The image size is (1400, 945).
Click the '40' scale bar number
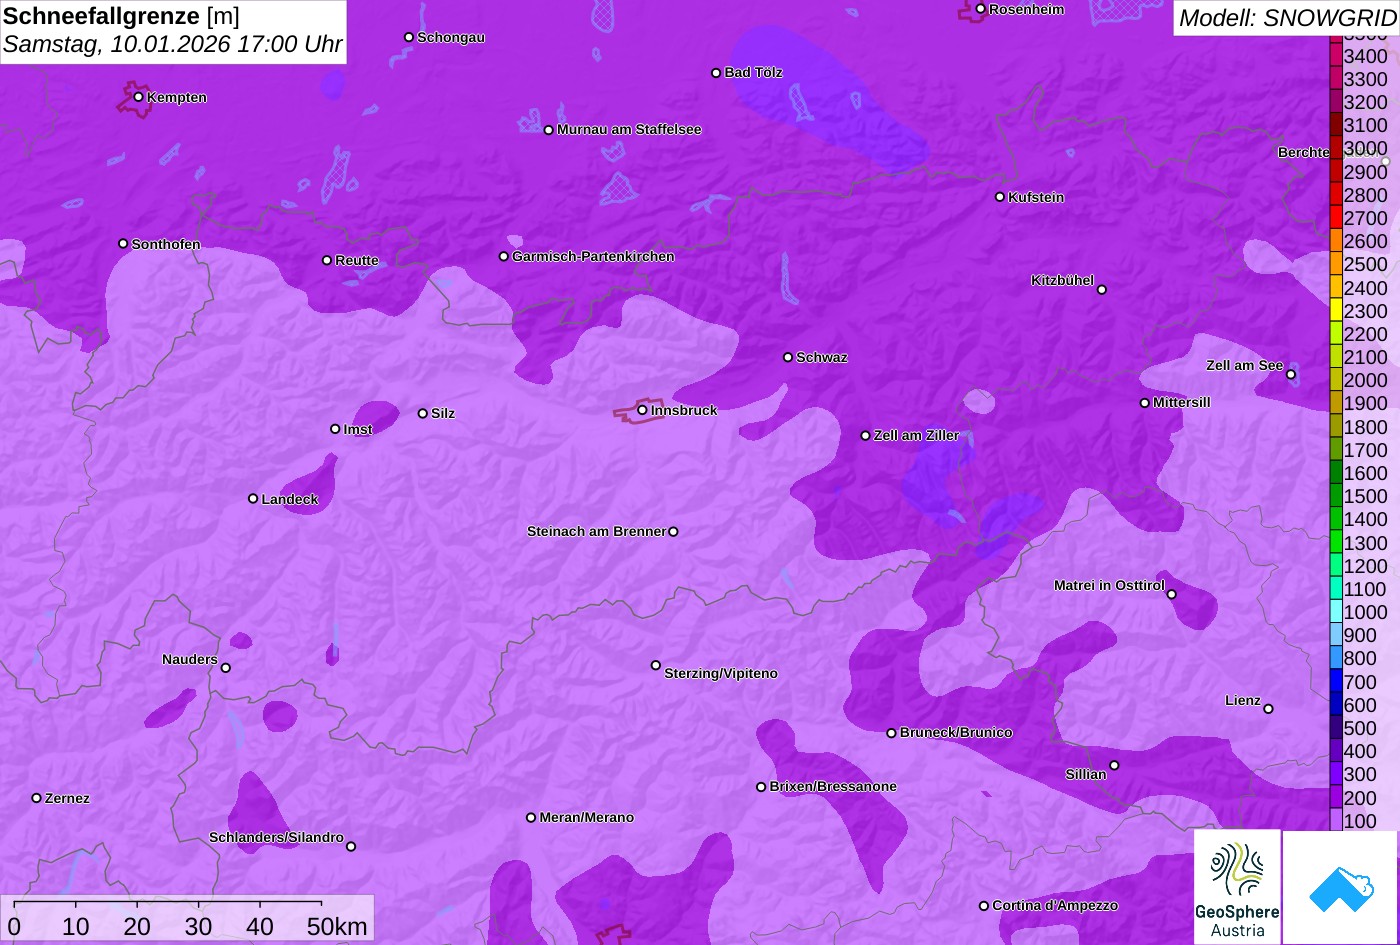click(259, 927)
